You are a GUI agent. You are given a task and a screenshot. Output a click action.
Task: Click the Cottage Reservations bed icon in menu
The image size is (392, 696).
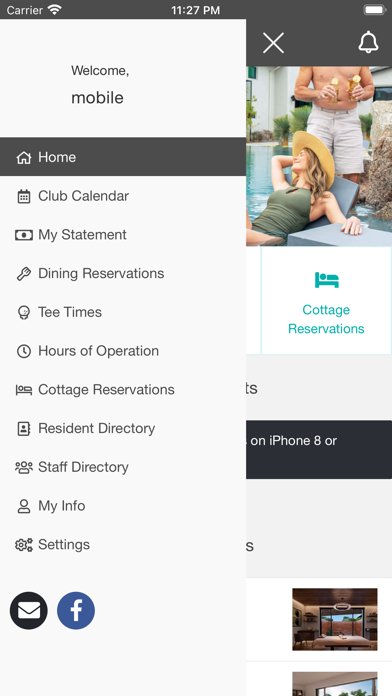(x=24, y=390)
